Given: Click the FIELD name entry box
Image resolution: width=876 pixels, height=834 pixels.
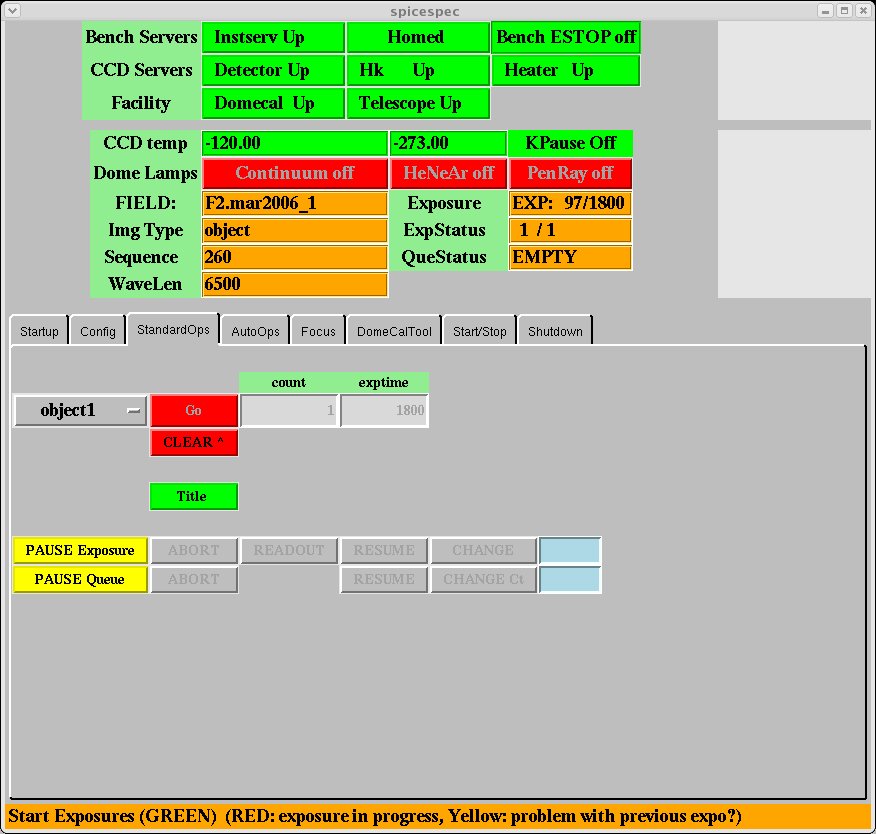Looking at the screenshot, I should pos(294,203).
